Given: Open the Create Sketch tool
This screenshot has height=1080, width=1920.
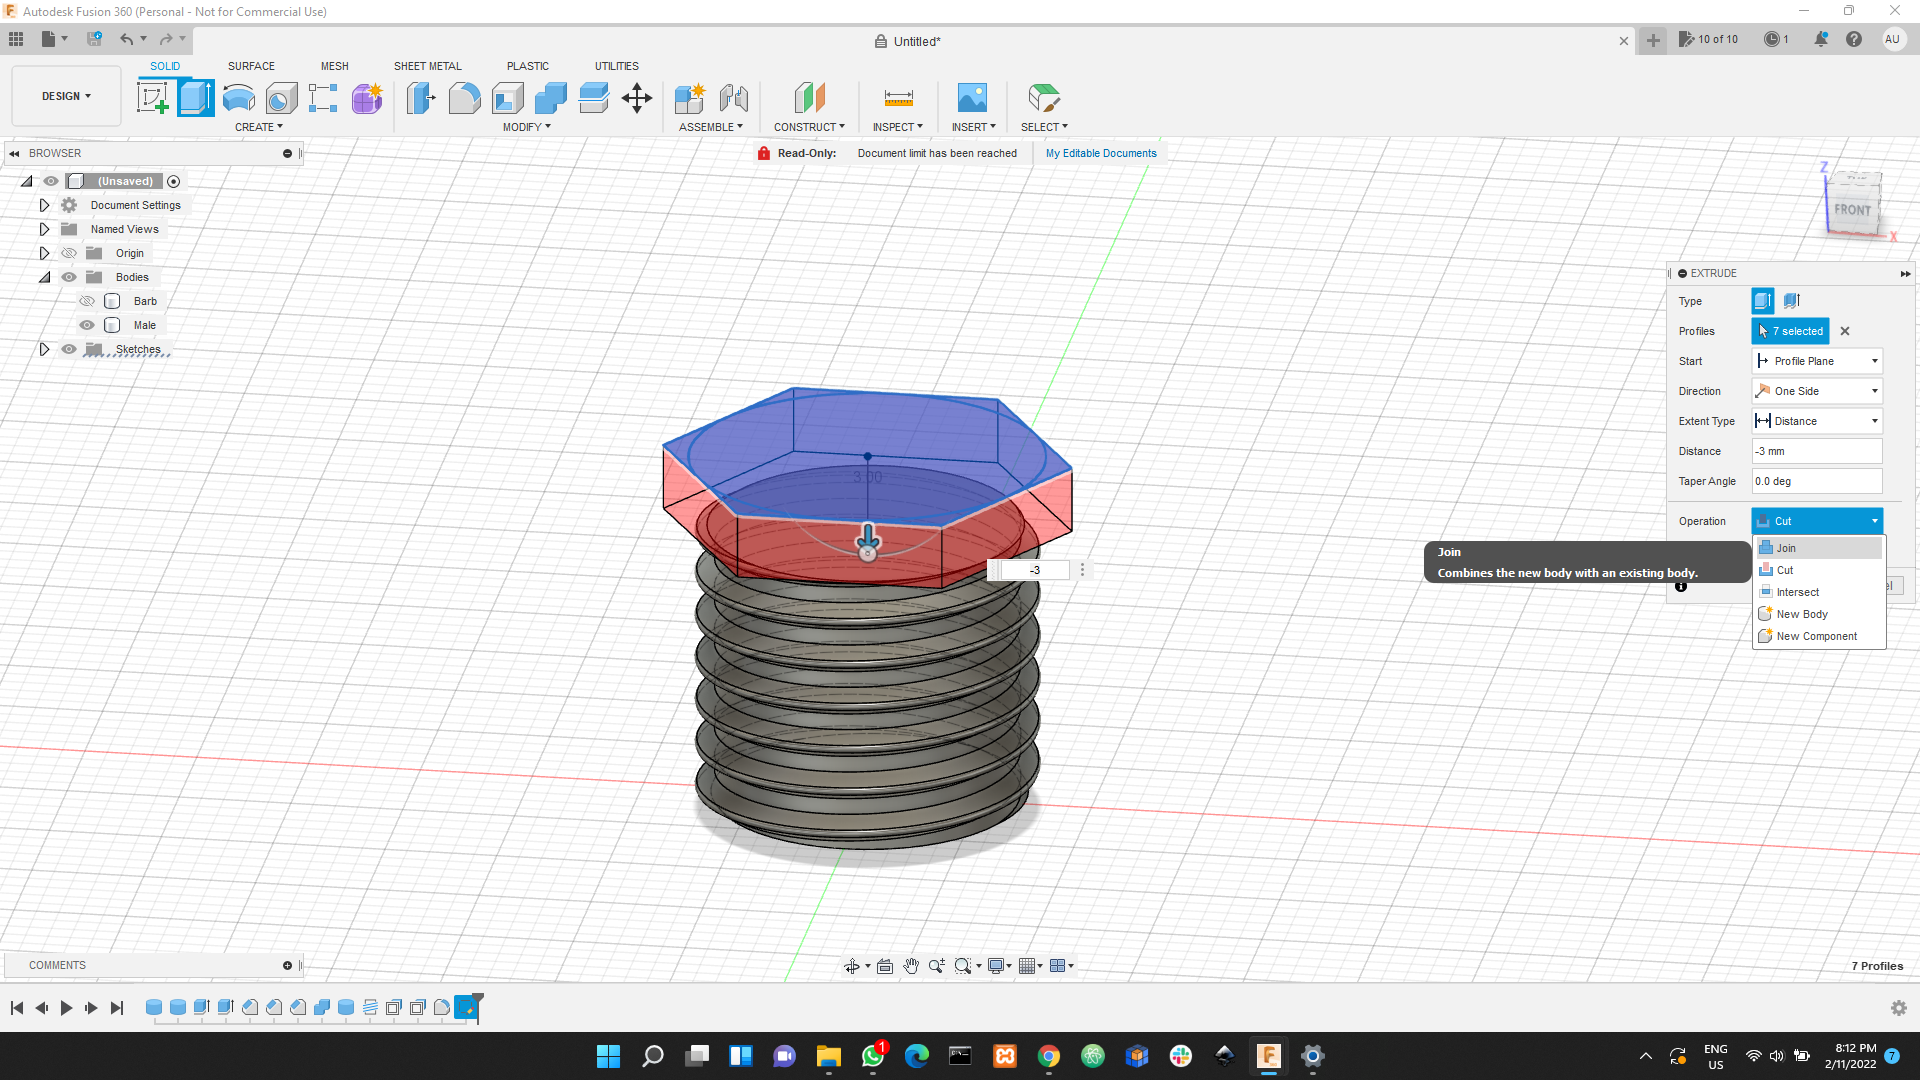Looking at the screenshot, I should coord(153,97).
